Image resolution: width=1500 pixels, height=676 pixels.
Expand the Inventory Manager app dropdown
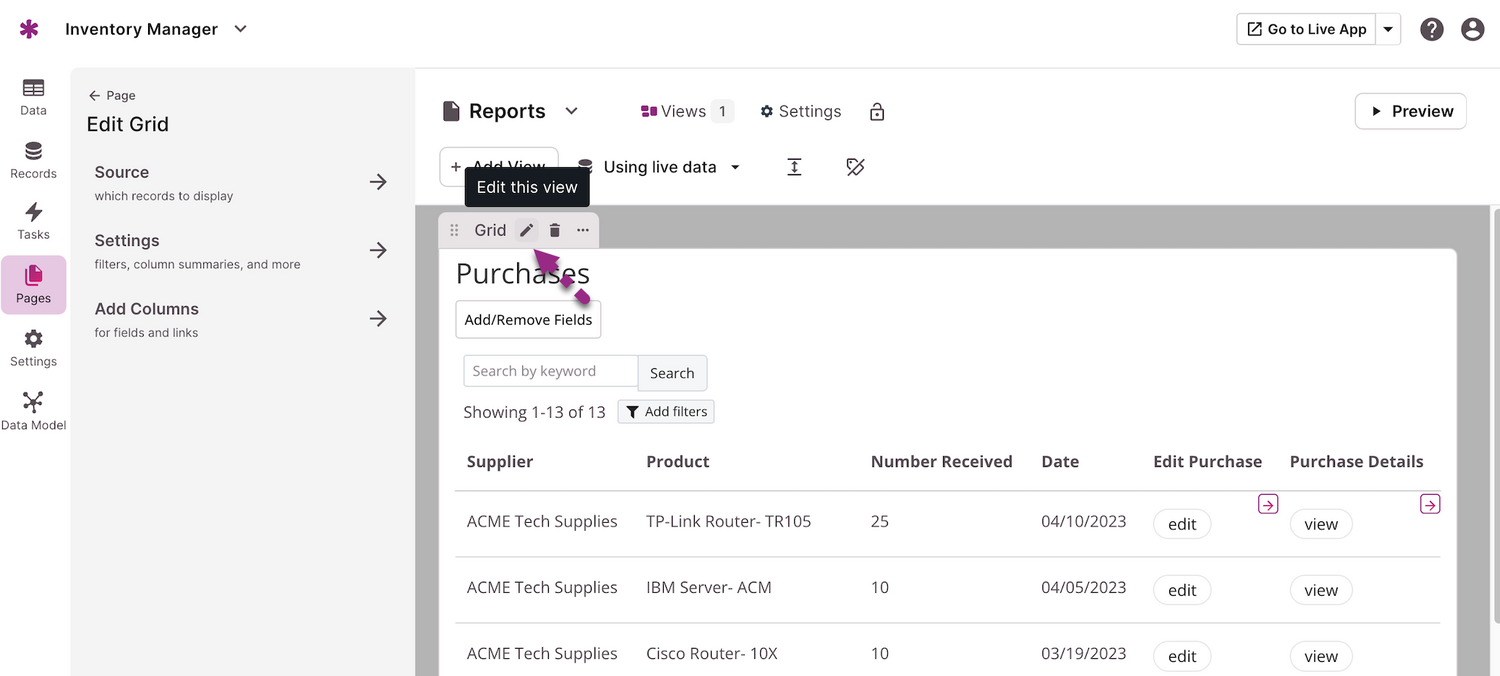tap(240, 29)
